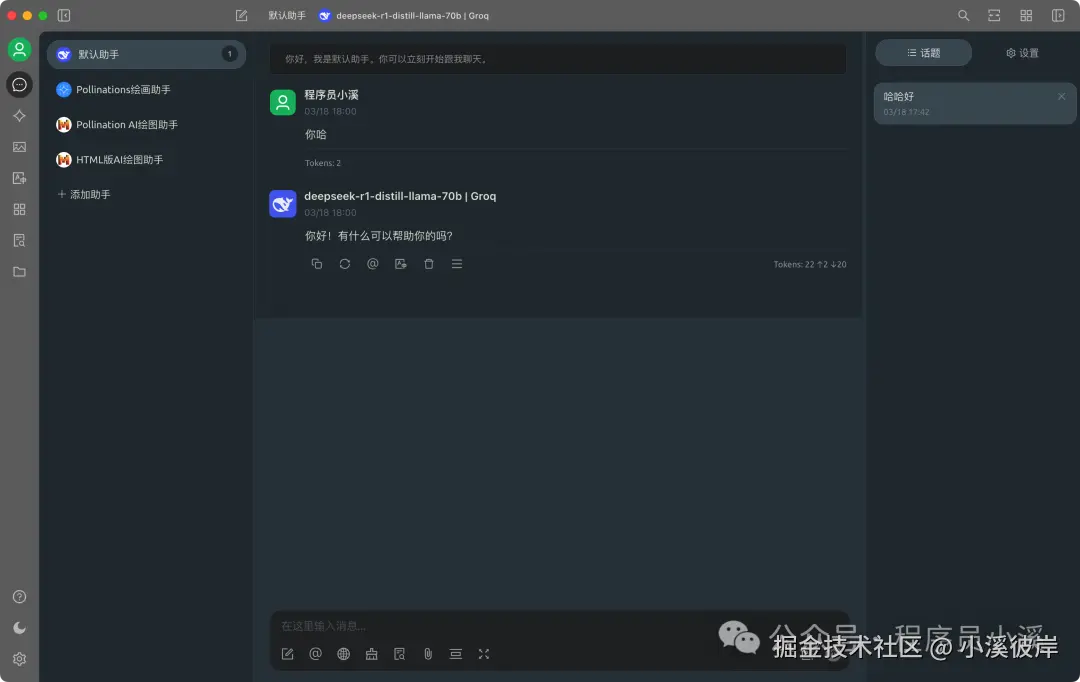
Task: Toggle dark mode with moon icon
Action: tap(19, 627)
